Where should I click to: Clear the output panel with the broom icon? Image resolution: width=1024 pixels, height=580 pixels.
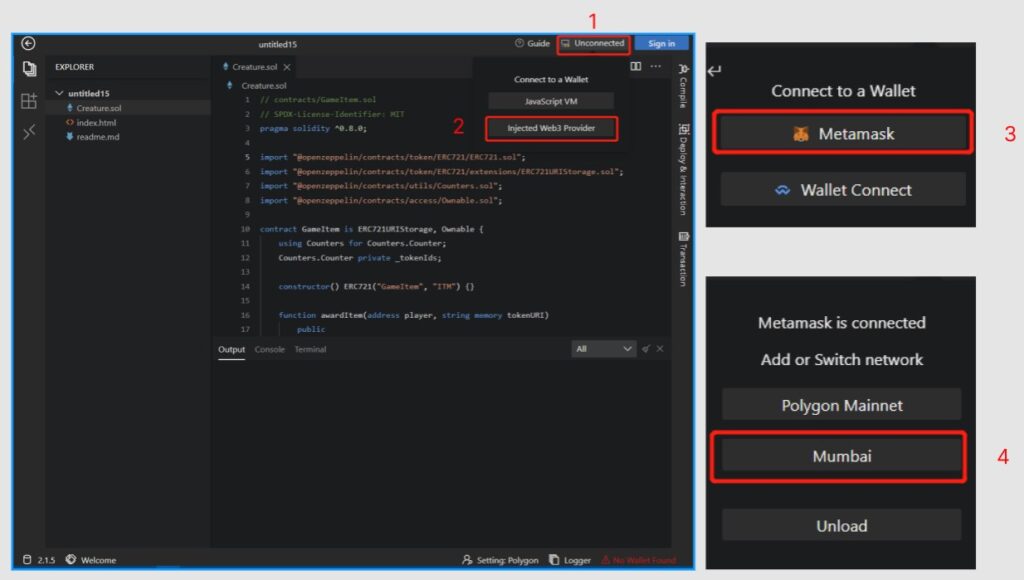[x=647, y=349]
